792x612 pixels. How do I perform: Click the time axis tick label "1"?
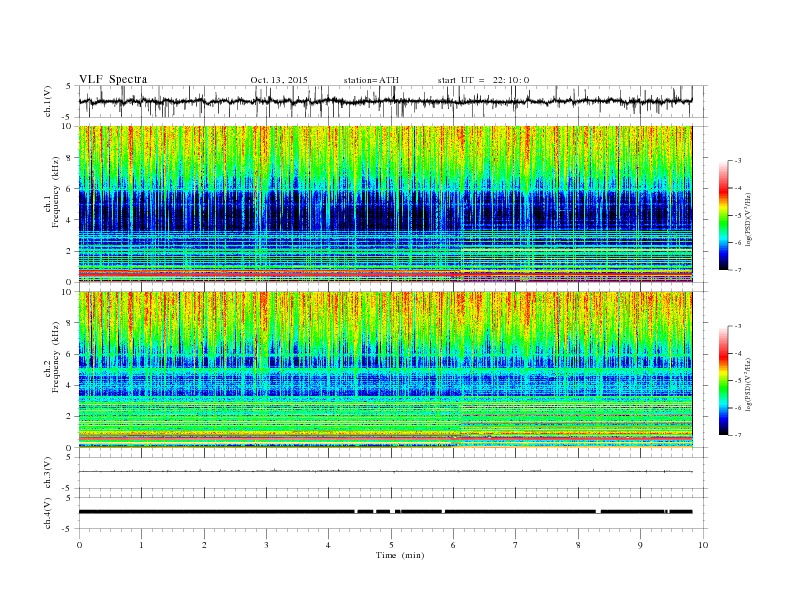click(x=141, y=545)
